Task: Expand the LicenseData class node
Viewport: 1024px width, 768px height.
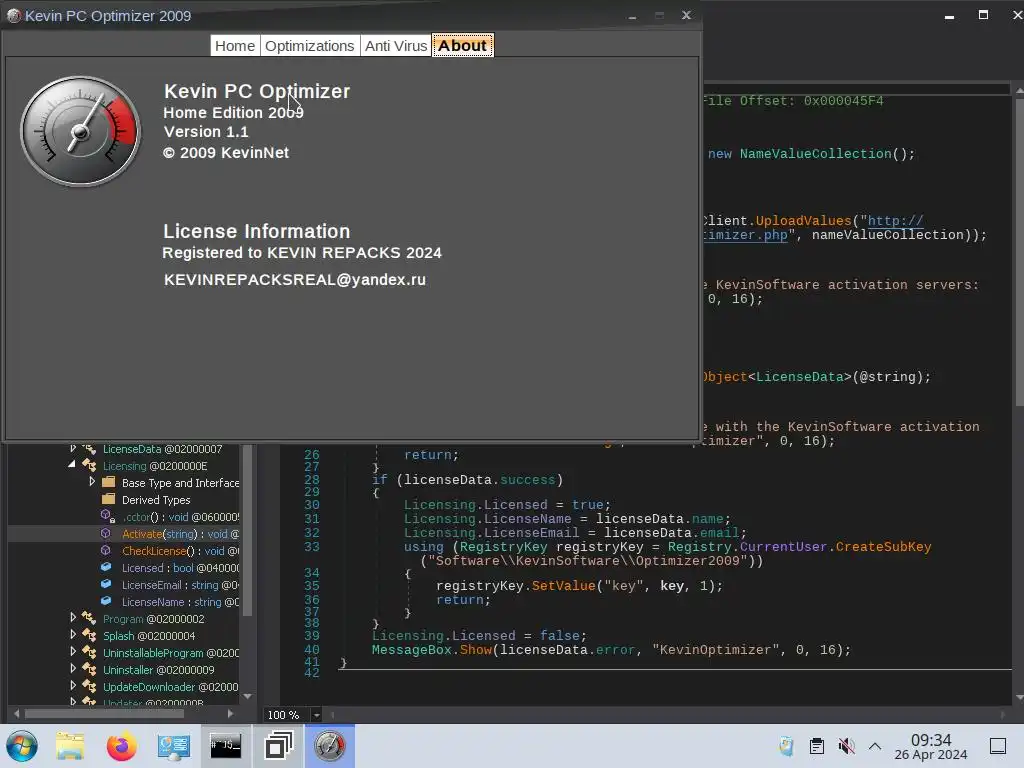Action: click(x=72, y=449)
